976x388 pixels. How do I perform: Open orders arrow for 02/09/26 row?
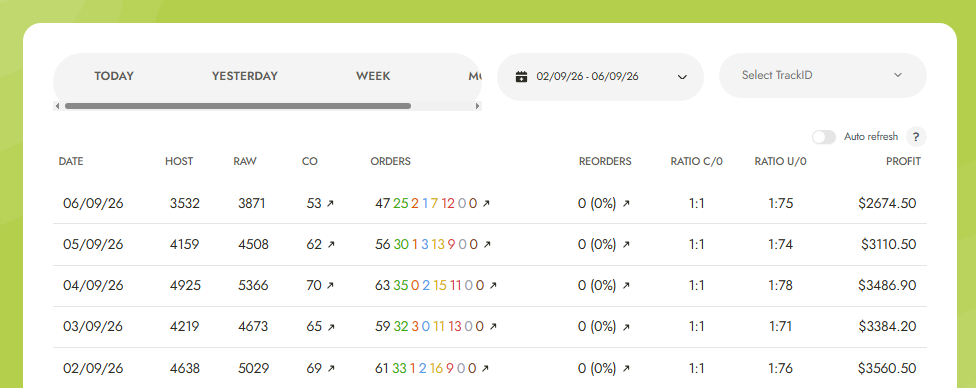486,369
